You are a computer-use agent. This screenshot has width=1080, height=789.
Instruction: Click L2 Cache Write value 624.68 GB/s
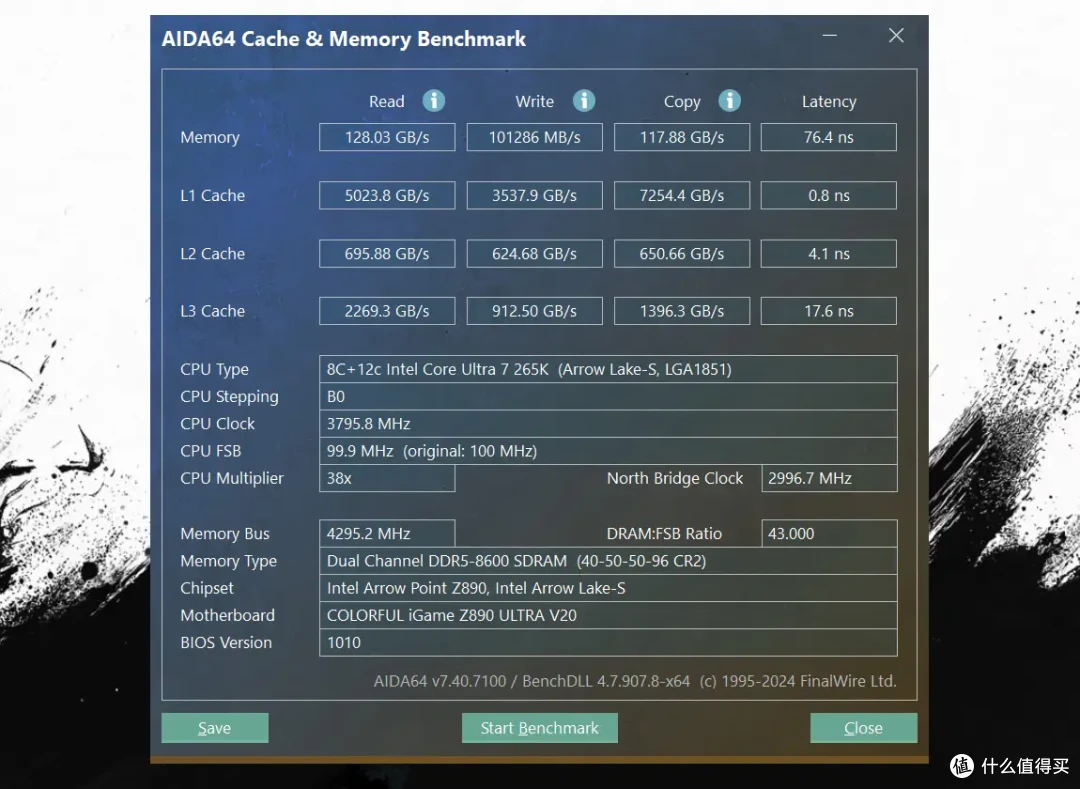tap(534, 253)
